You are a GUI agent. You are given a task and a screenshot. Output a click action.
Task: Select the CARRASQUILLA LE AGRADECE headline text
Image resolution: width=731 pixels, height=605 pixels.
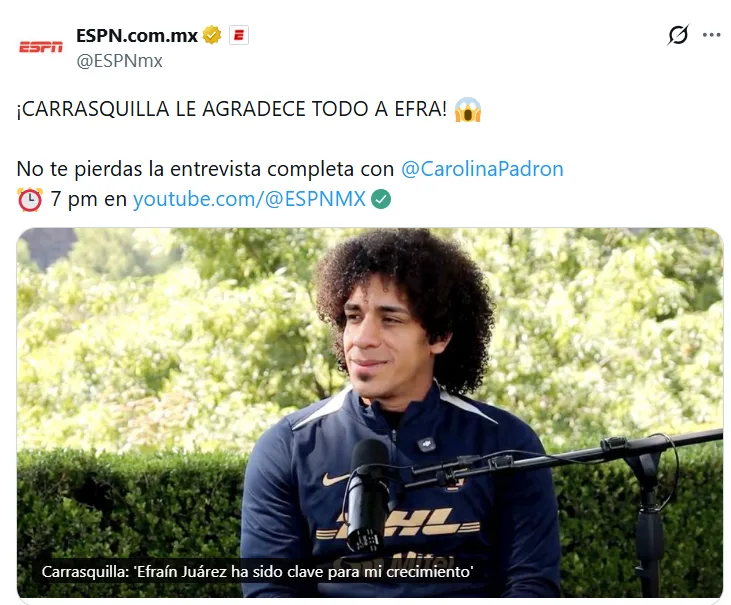pyautogui.click(x=232, y=110)
